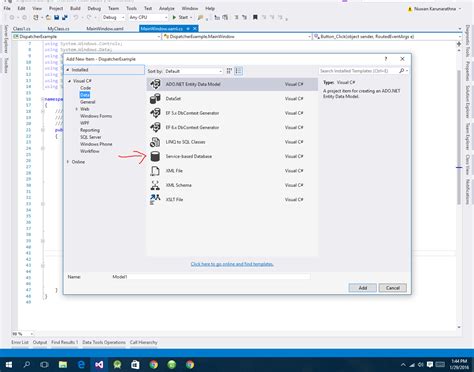Open the Error List bottom tab
The height and width of the screenshot is (372, 474).
[20, 342]
